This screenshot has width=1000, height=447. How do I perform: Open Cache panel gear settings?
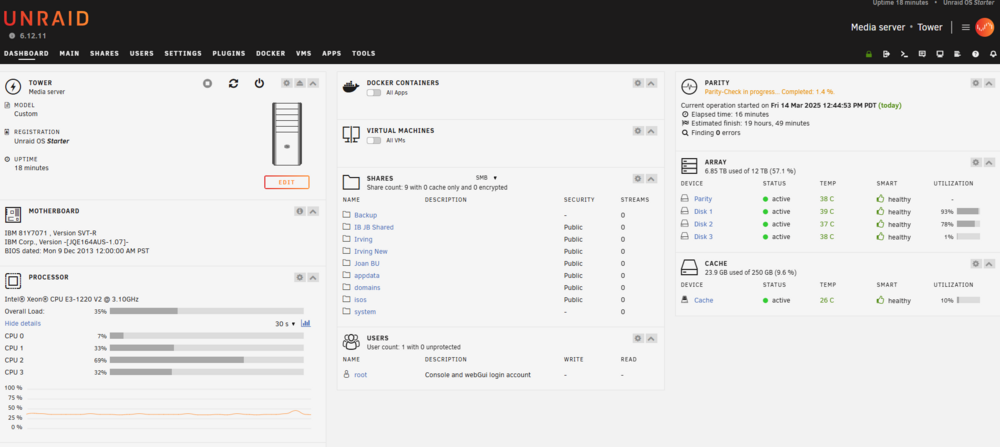[x=976, y=264]
